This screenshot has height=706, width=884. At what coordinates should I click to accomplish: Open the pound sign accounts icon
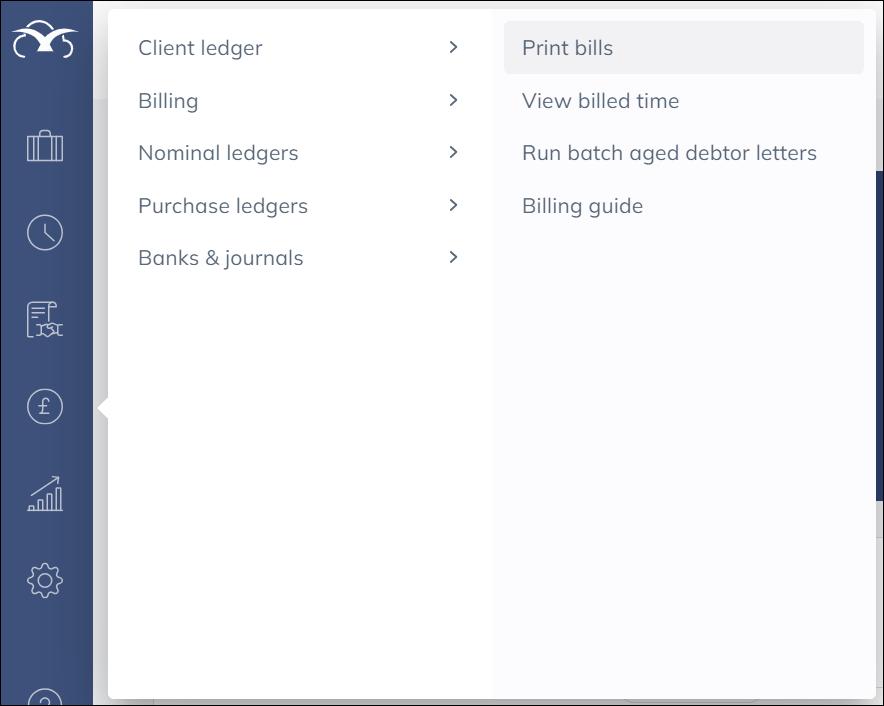click(45, 406)
